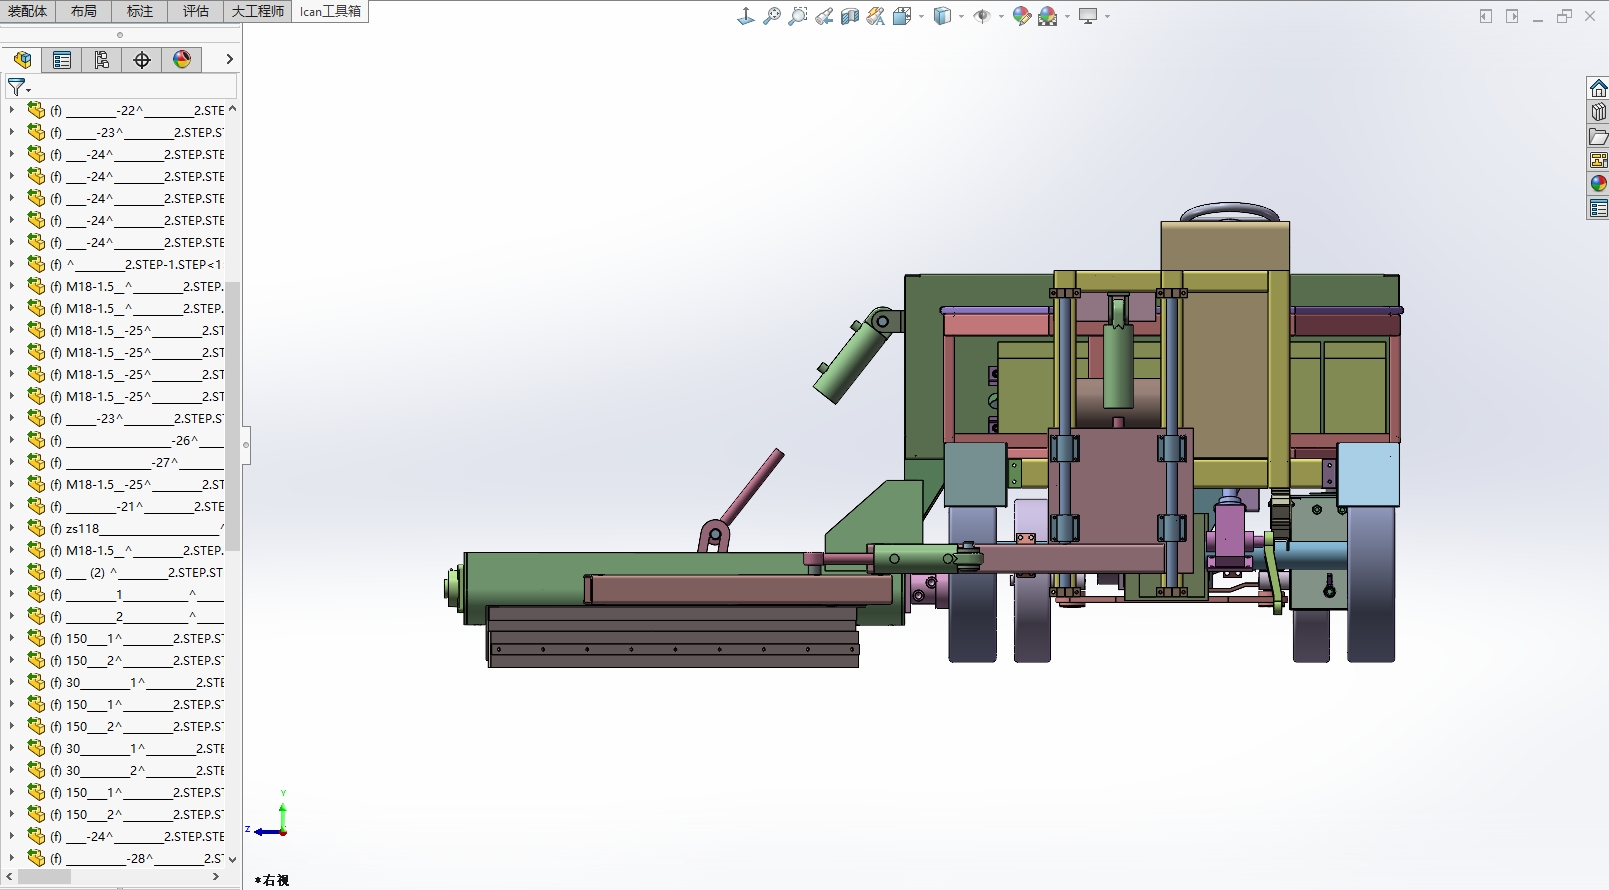Click the feature tree vertical scrollbar thumb
The width and height of the screenshot is (1609, 890).
click(233, 415)
